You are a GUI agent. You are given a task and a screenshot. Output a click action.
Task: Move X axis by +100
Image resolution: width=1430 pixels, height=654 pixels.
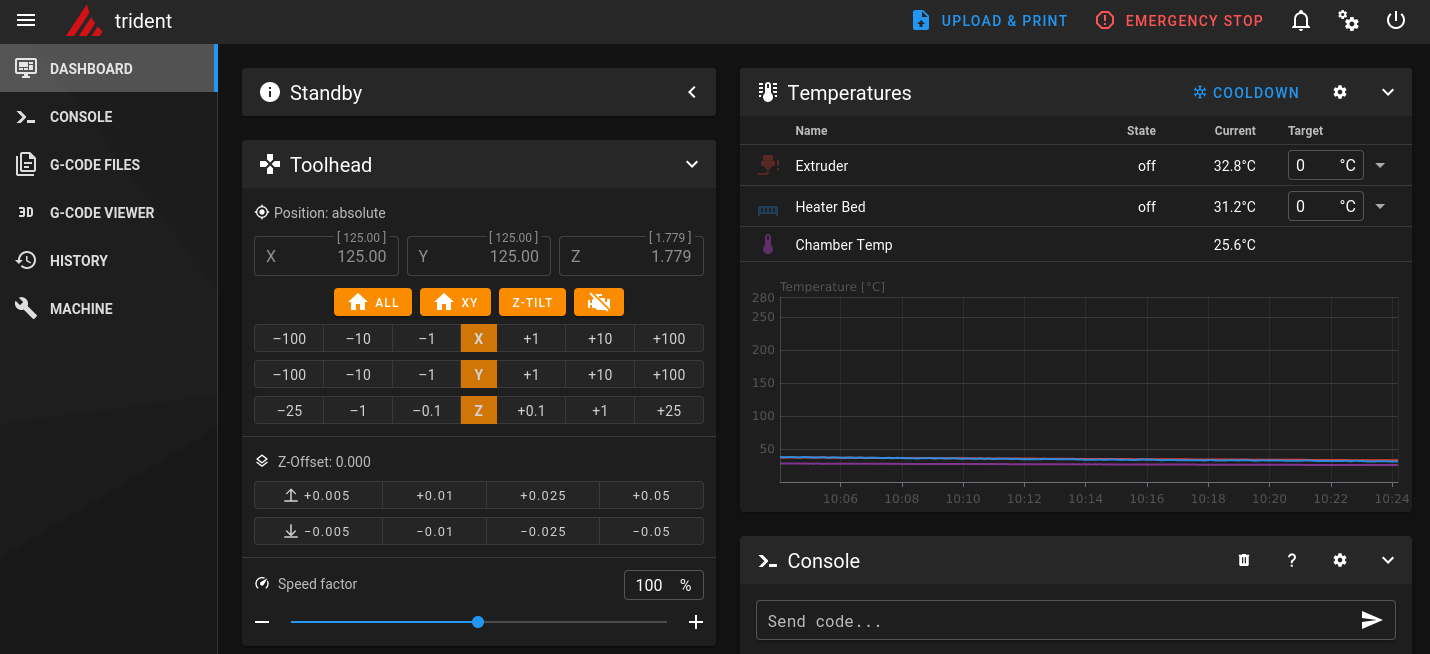click(x=669, y=338)
